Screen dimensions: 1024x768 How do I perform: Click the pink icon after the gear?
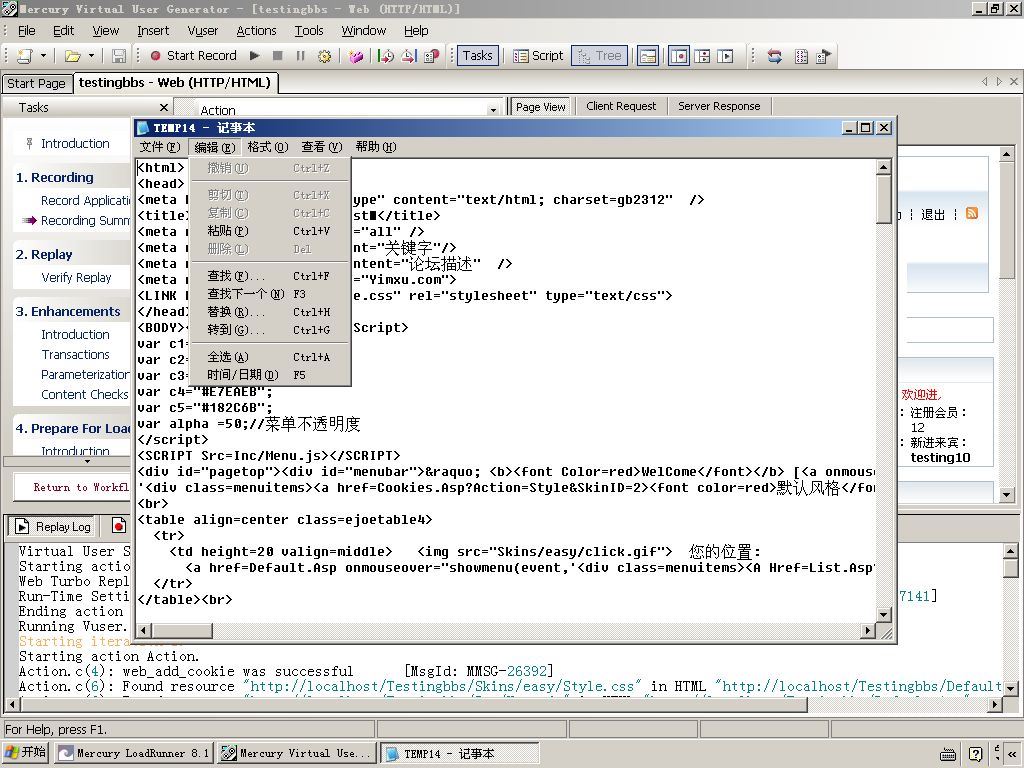click(x=356, y=56)
